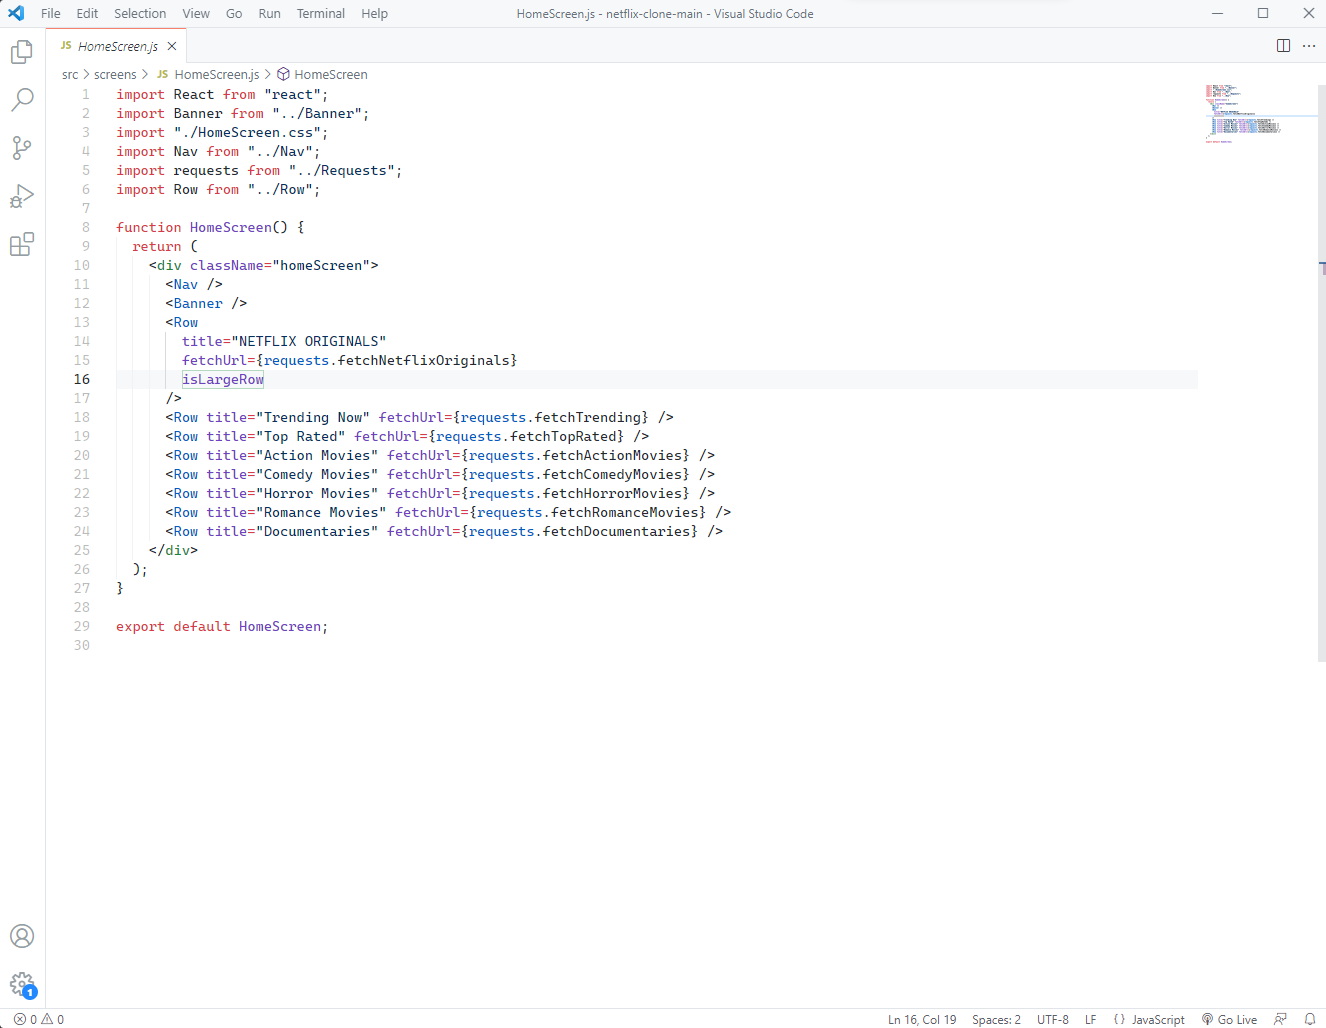Viewport: 1326px width, 1028px height.
Task: Click line number 8 in the gutter
Action: [x=86, y=227]
